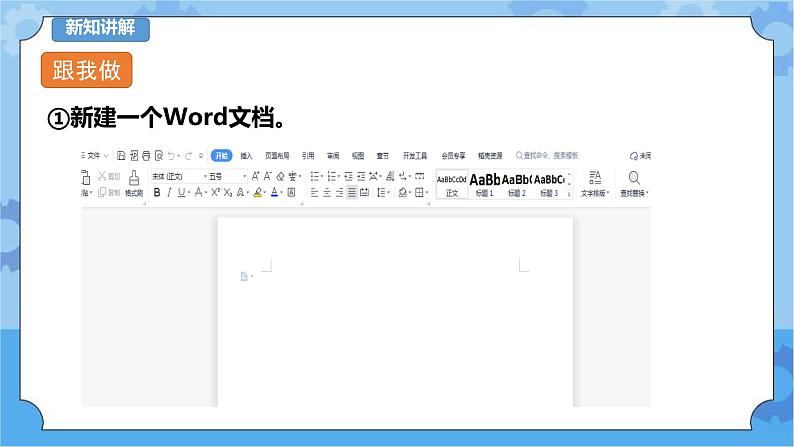Switch to the 页面布局 tab
Image resolution: width=794 pixels, height=447 pixels.
coord(277,156)
